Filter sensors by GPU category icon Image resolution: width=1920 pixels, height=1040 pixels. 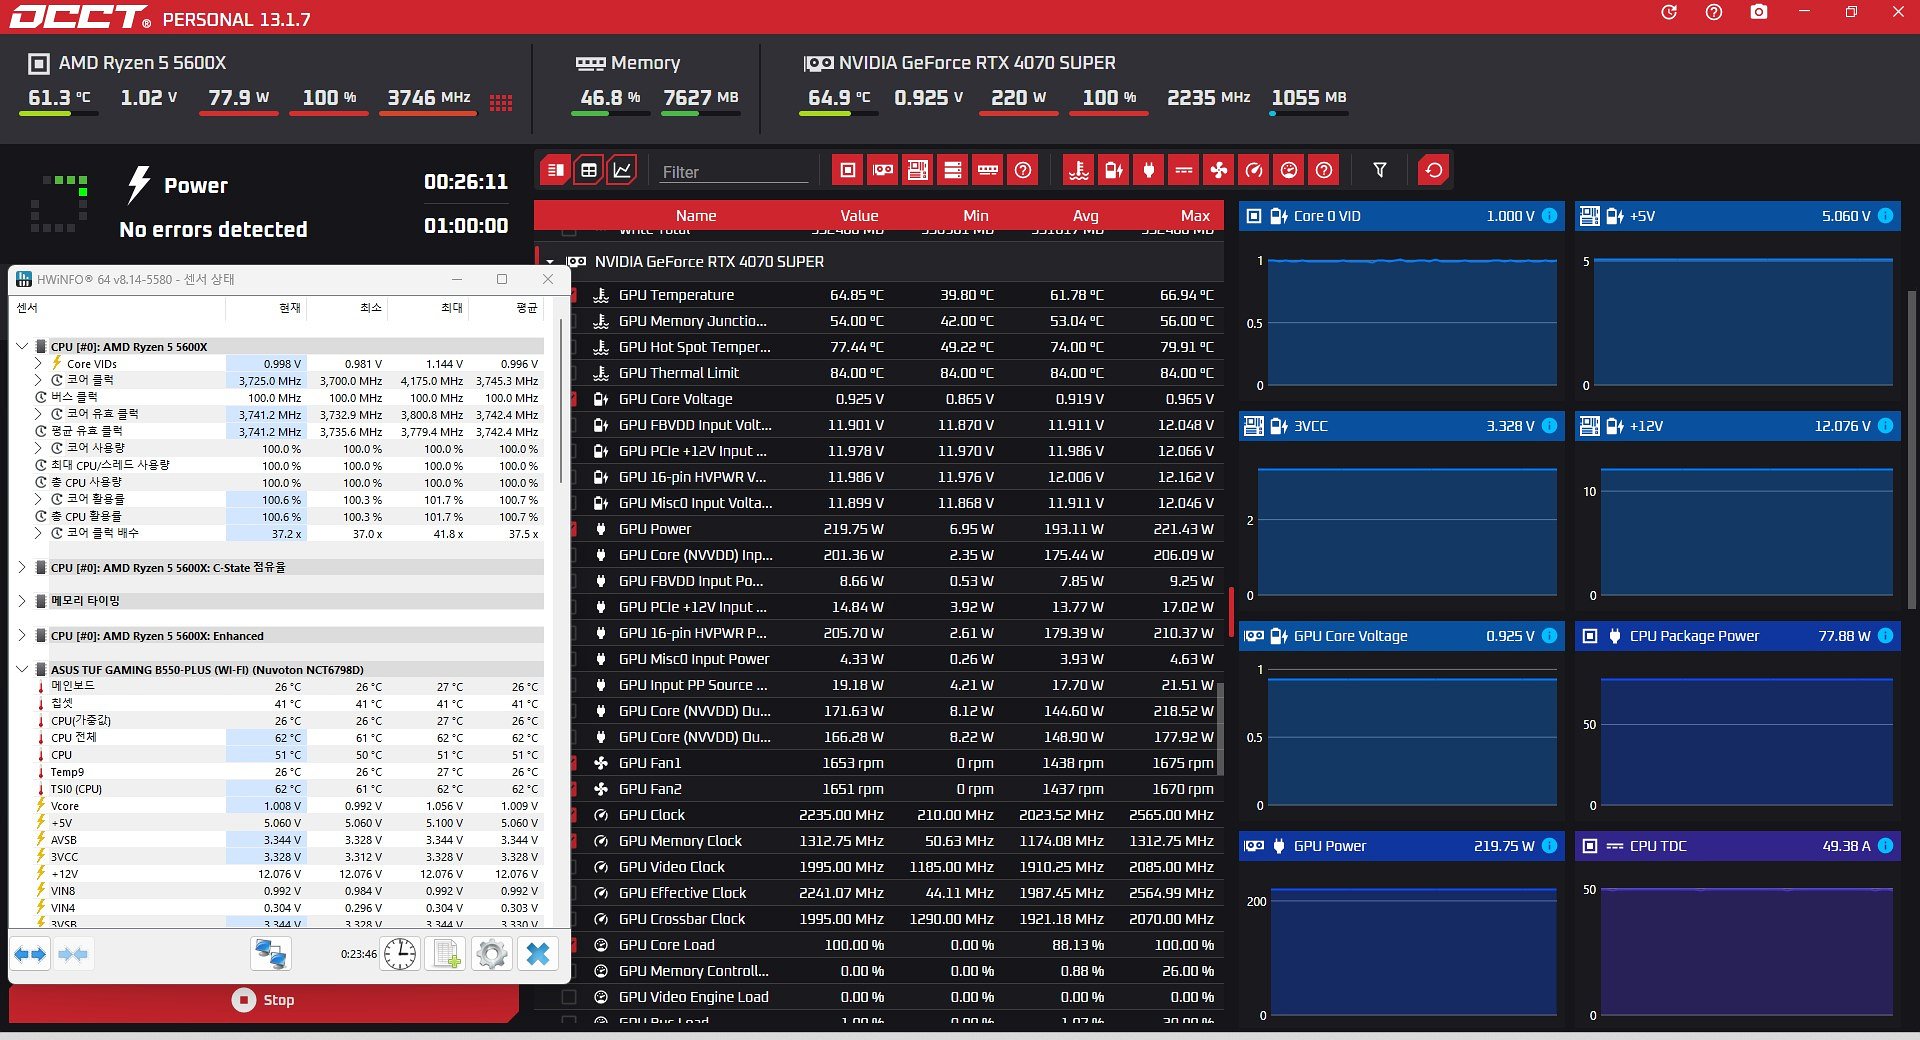point(883,170)
